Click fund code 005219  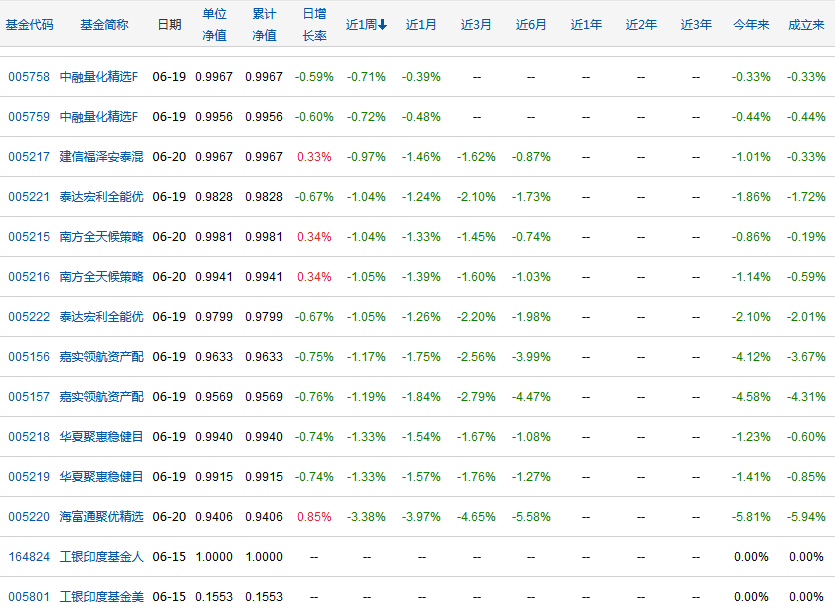pyautogui.click(x=29, y=477)
